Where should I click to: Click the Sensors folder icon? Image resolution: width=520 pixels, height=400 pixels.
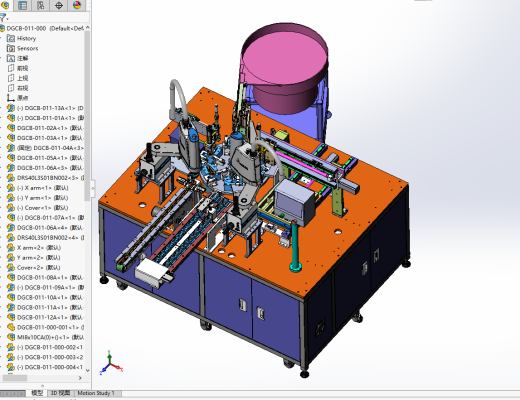pos(11,48)
